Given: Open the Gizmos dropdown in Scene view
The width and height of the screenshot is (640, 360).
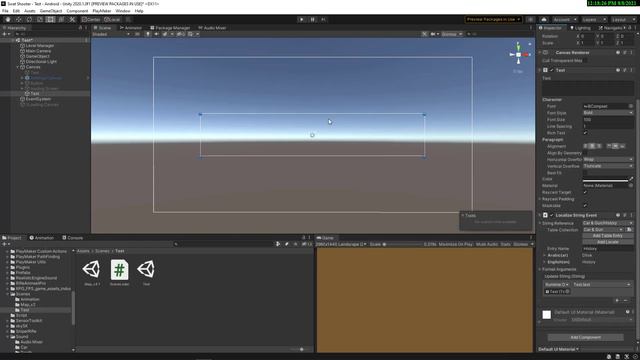Looking at the screenshot, I should point(451,34).
